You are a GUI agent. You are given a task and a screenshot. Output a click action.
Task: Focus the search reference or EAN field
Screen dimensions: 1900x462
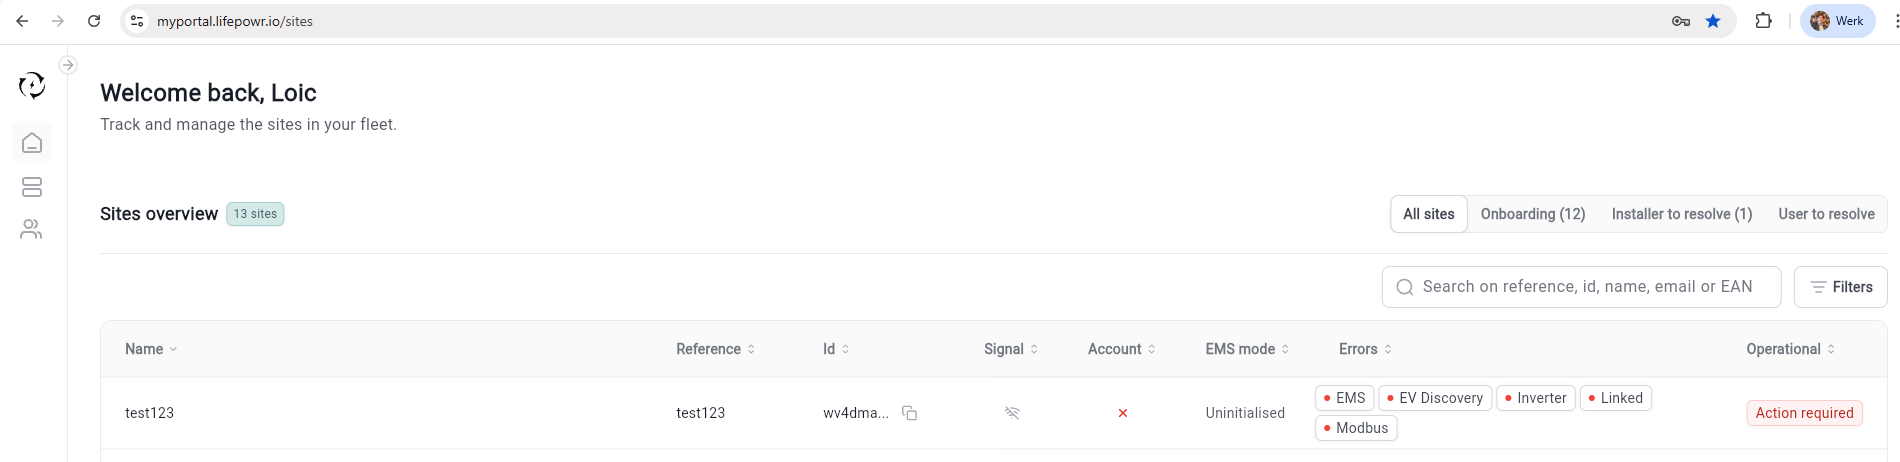1587,287
